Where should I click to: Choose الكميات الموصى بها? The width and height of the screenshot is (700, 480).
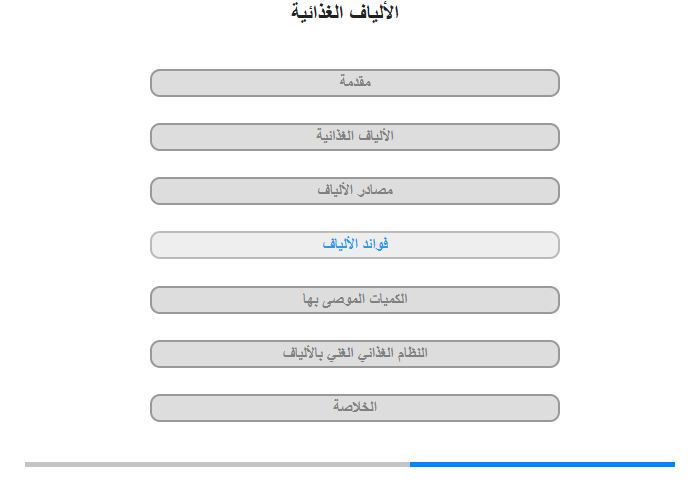355,300
